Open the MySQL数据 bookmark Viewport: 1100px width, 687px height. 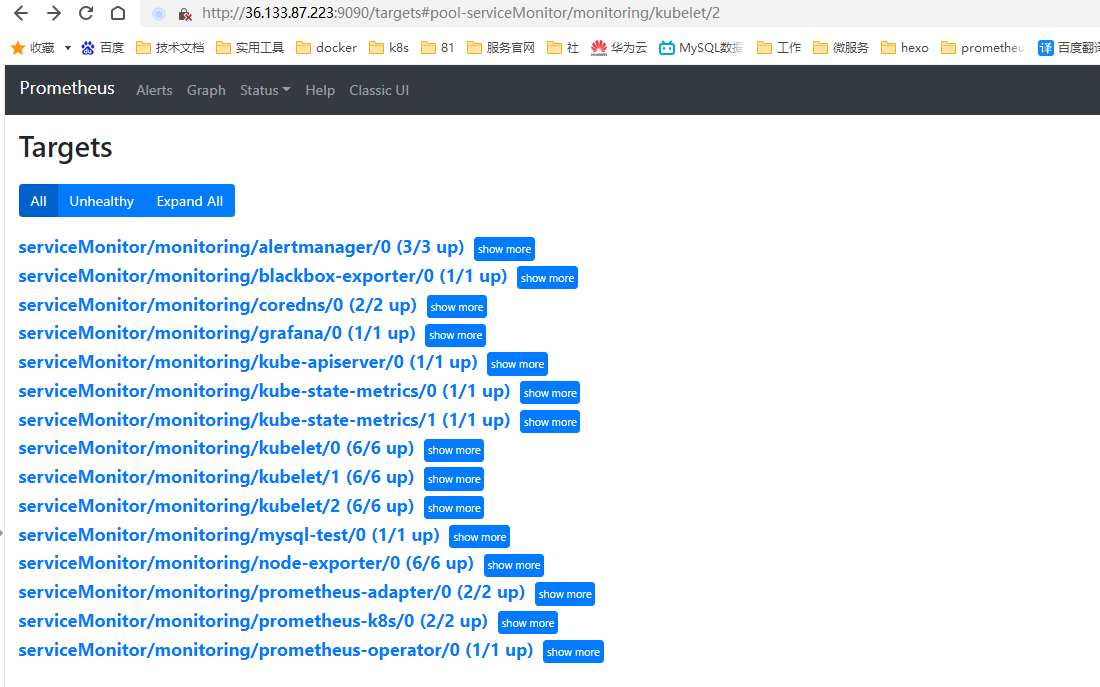[x=701, y=48]
